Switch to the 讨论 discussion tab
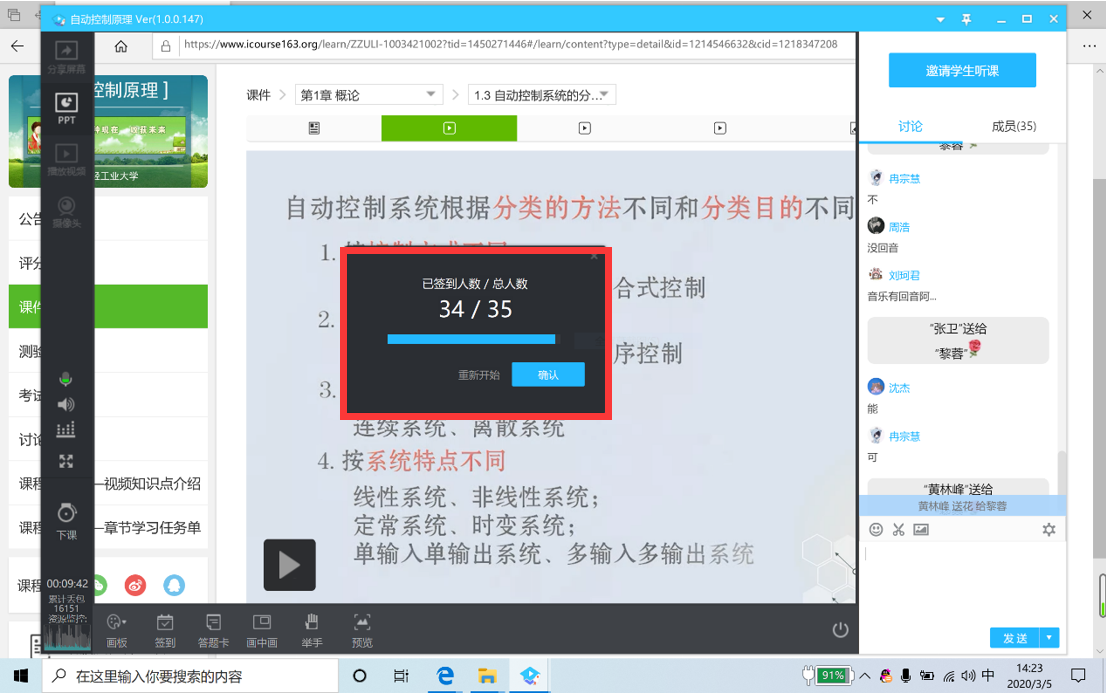This screenshot has height=695, width=1106. click(x=910, y=126)
